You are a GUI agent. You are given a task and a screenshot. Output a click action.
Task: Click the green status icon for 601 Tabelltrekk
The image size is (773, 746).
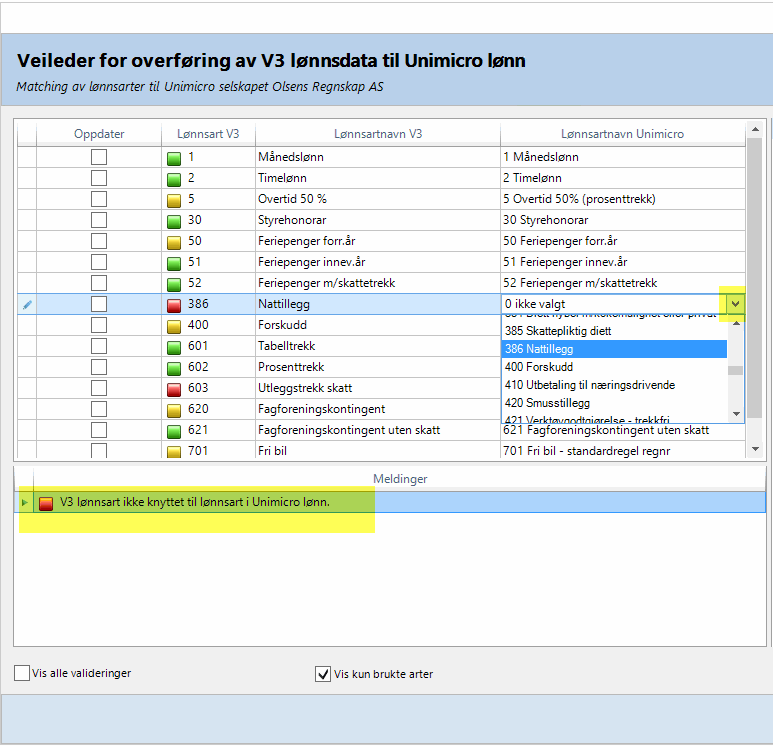(174, 346)
